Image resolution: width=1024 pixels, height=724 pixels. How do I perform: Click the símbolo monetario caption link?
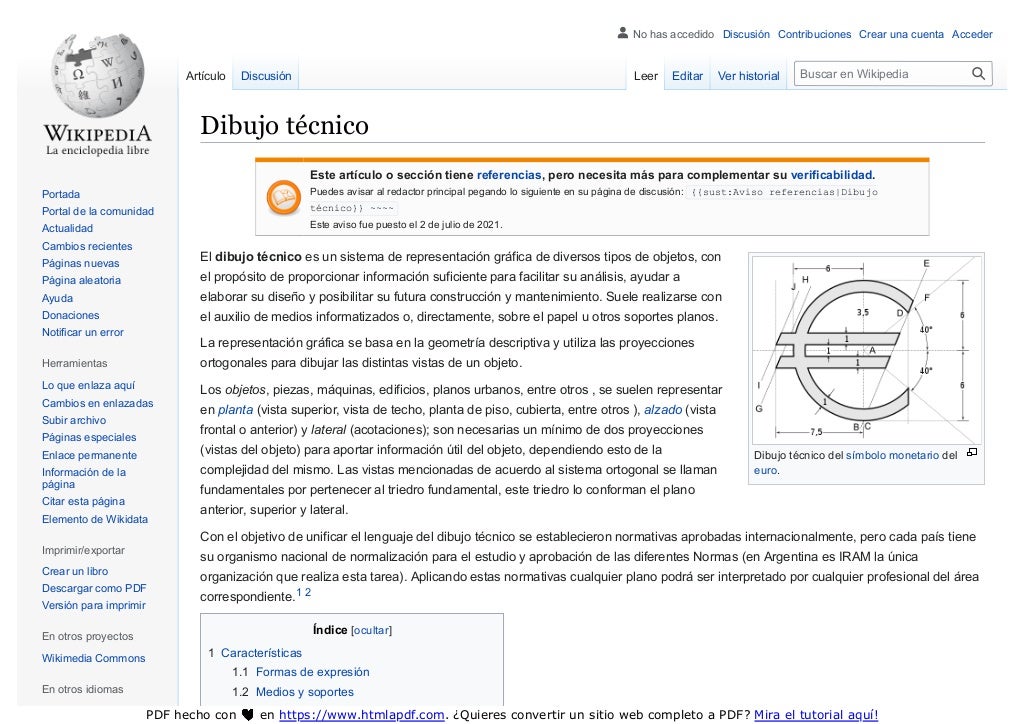[x=892, y=455]
